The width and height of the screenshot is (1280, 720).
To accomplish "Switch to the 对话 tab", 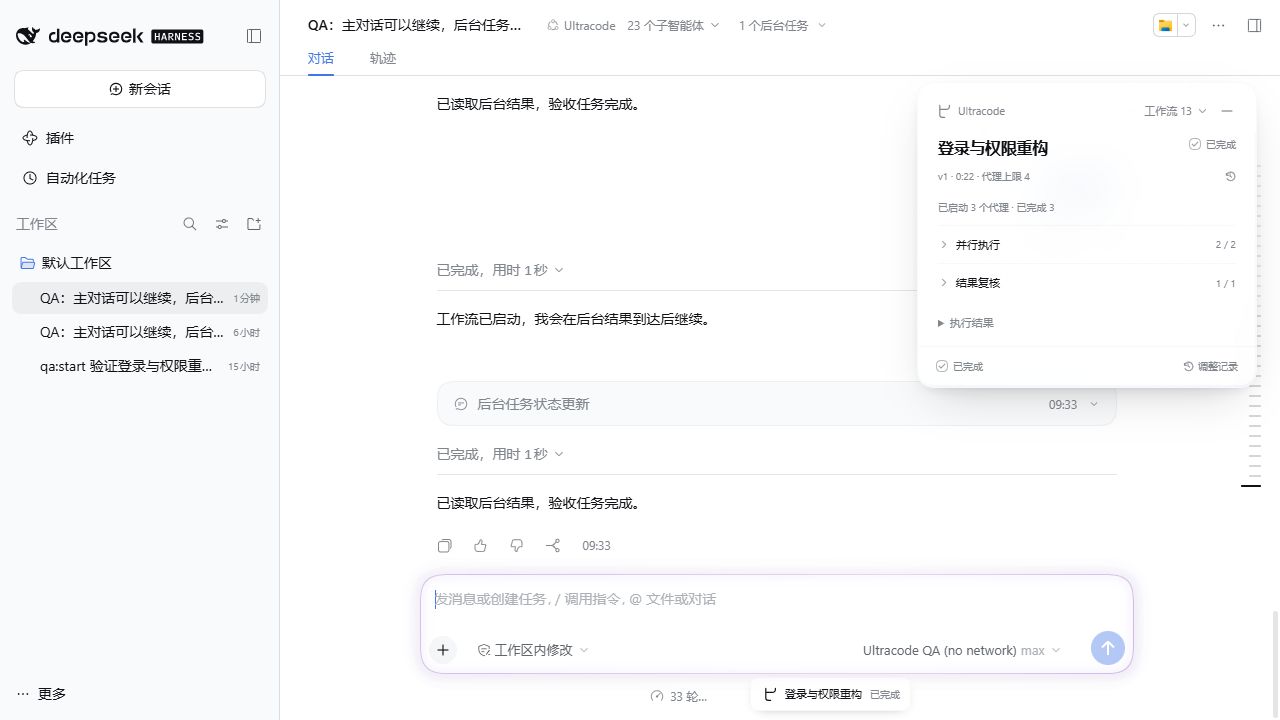I will [321, 58].
